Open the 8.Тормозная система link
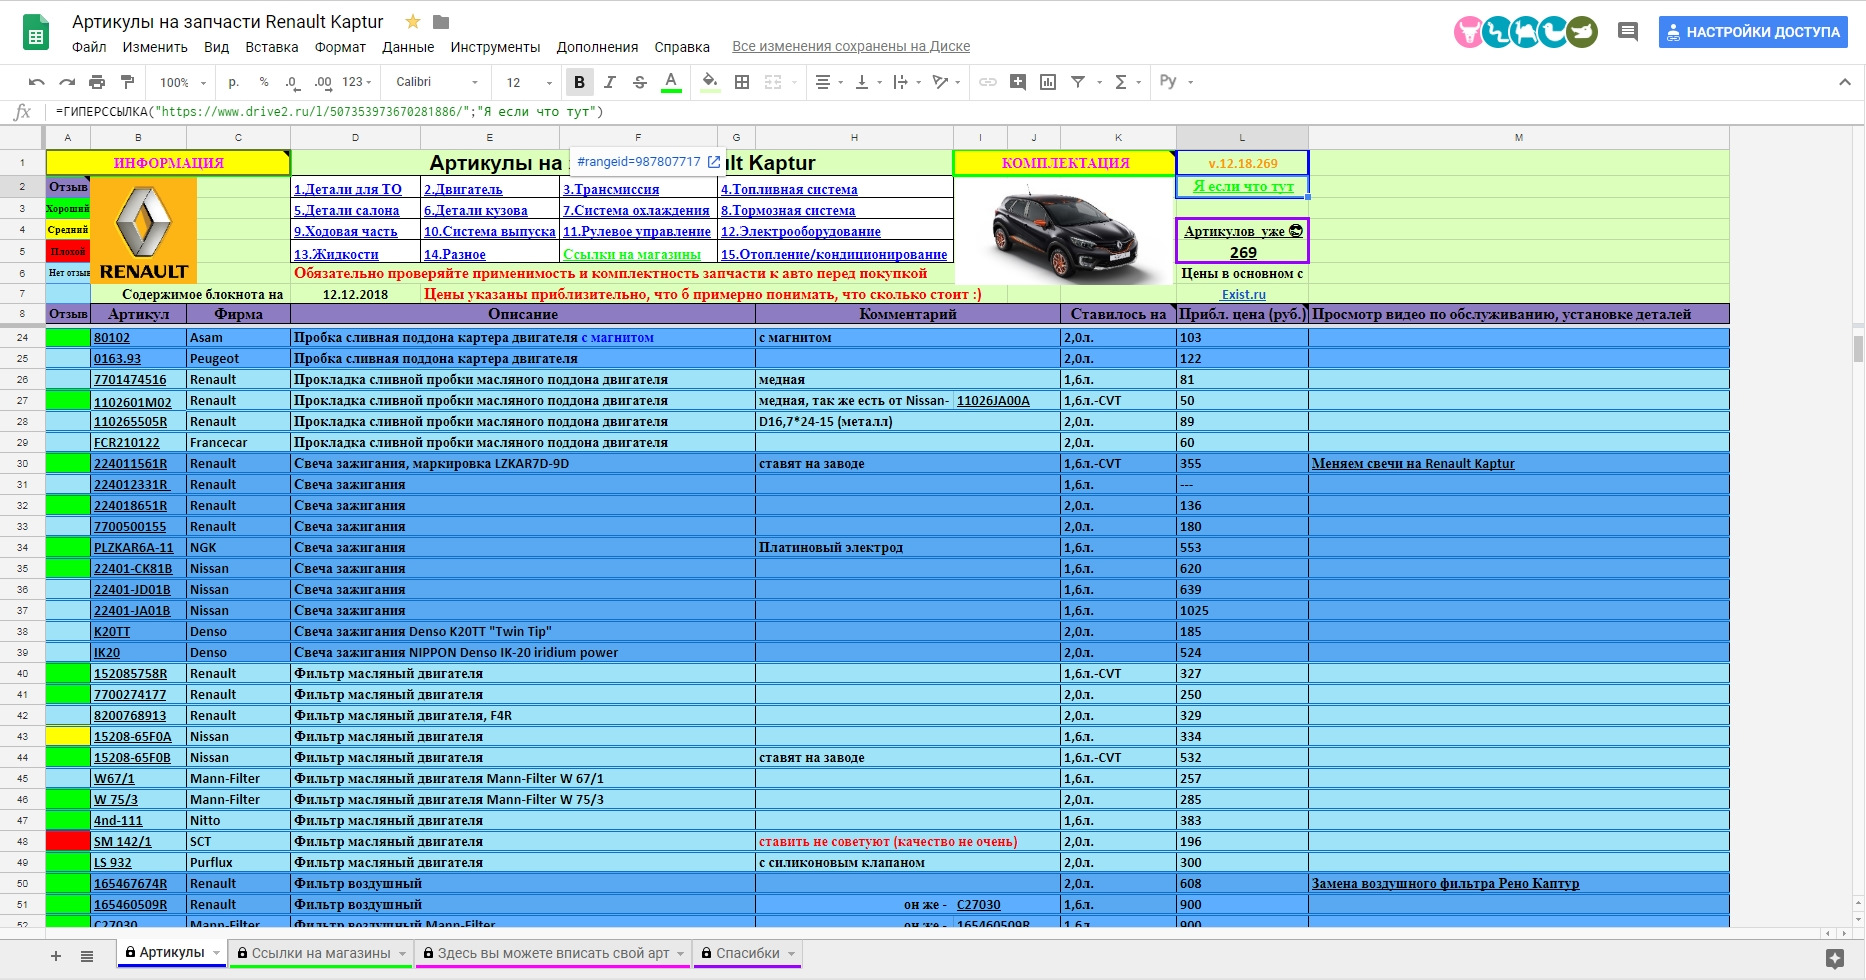The image size is (1866, 980). pos(788,210)
